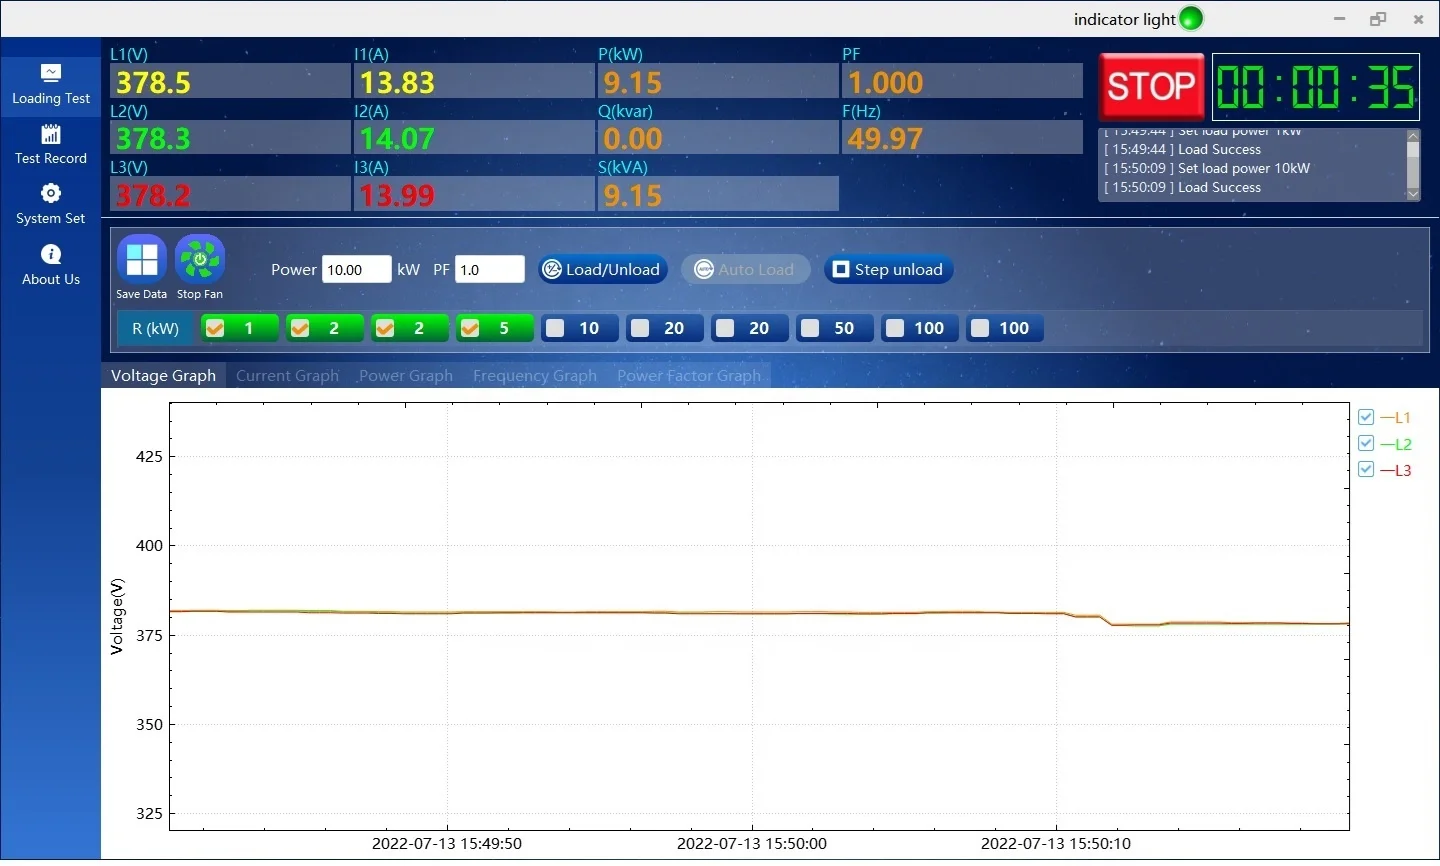Click the green indicator light
The height and width of the screenshot is (866, 1440).
click(x=1191, y=19)
